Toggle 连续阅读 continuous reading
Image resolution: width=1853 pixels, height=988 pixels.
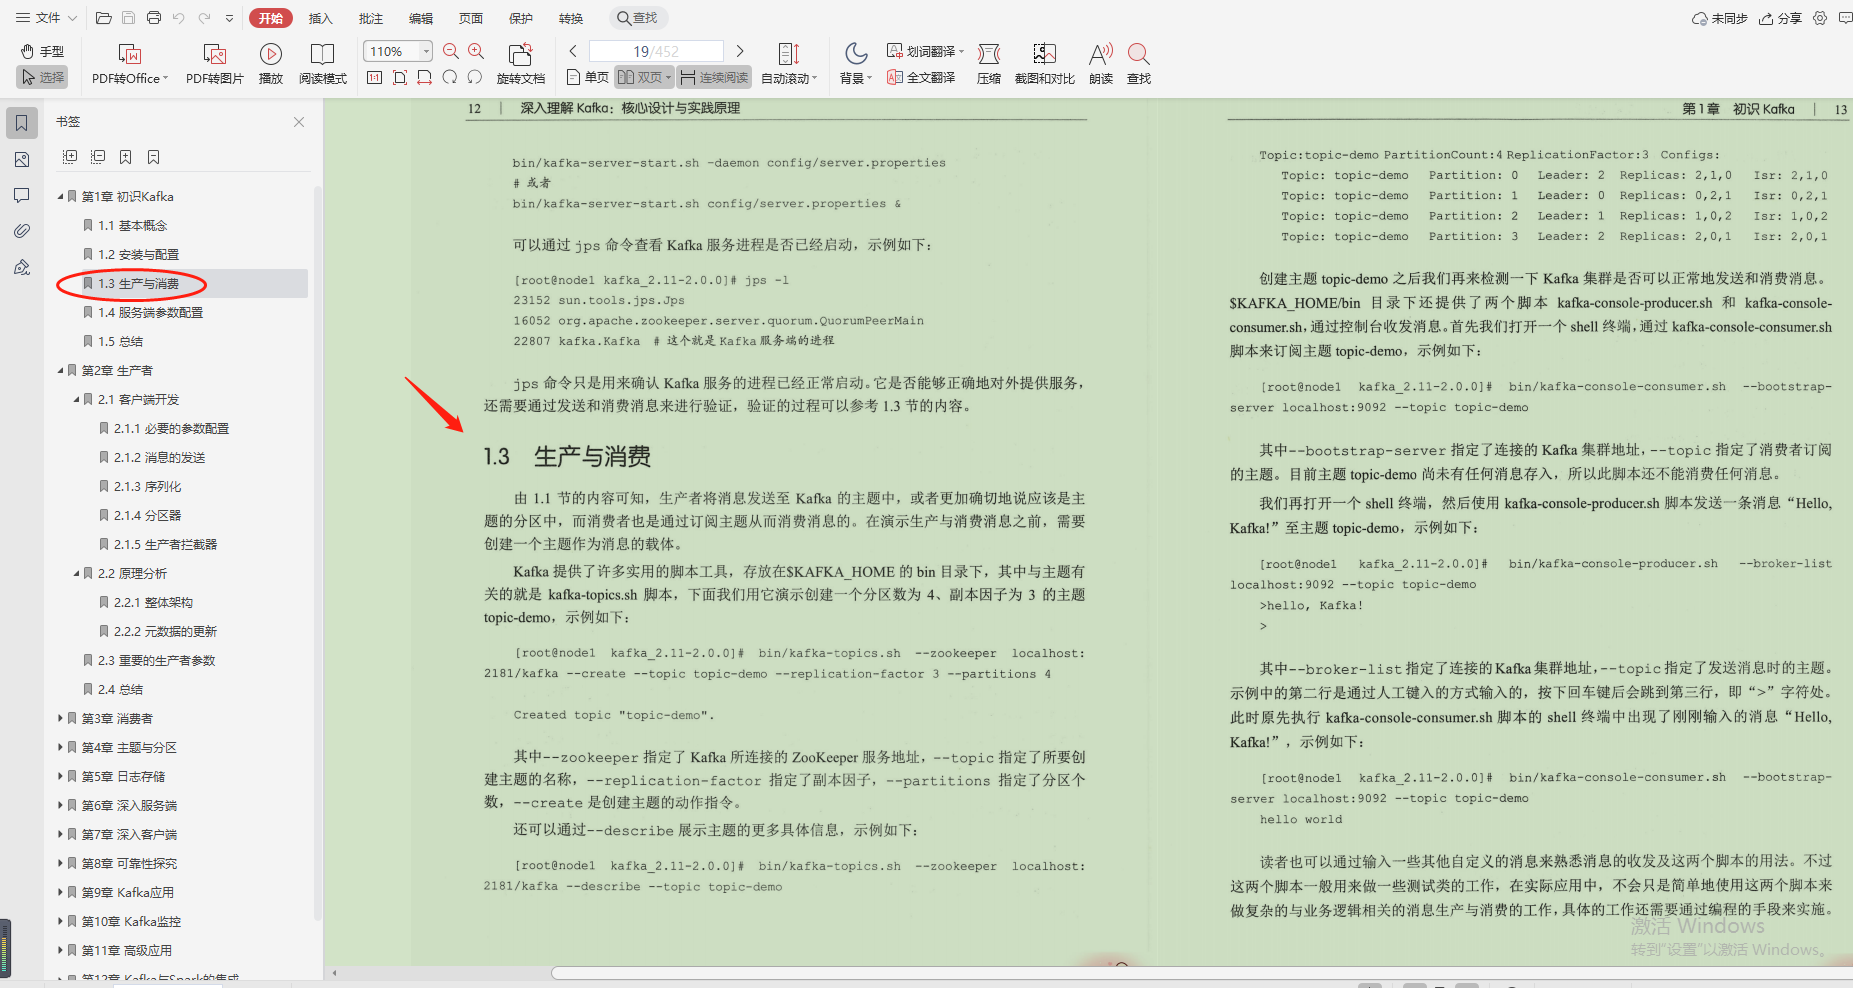tap(713, 77)
